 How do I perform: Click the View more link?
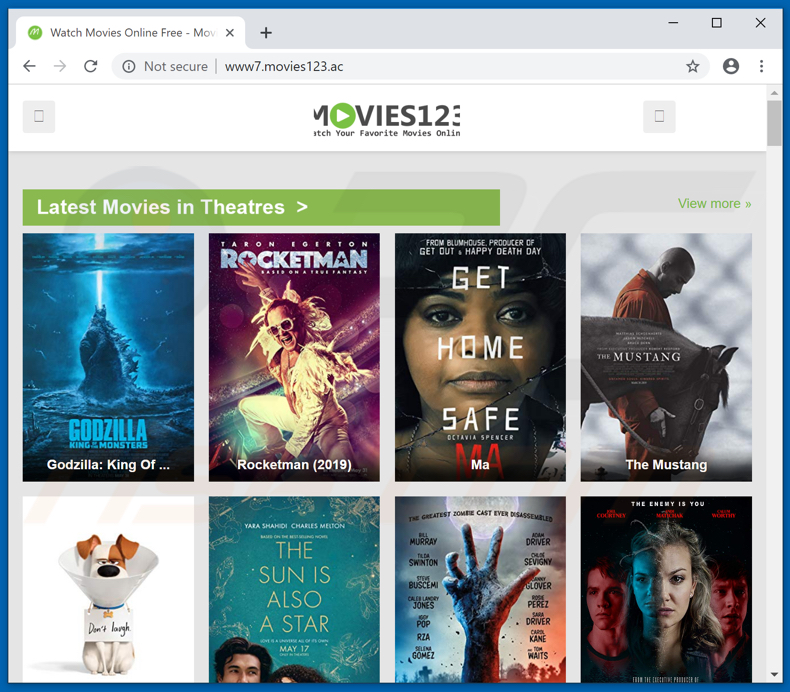714,204
